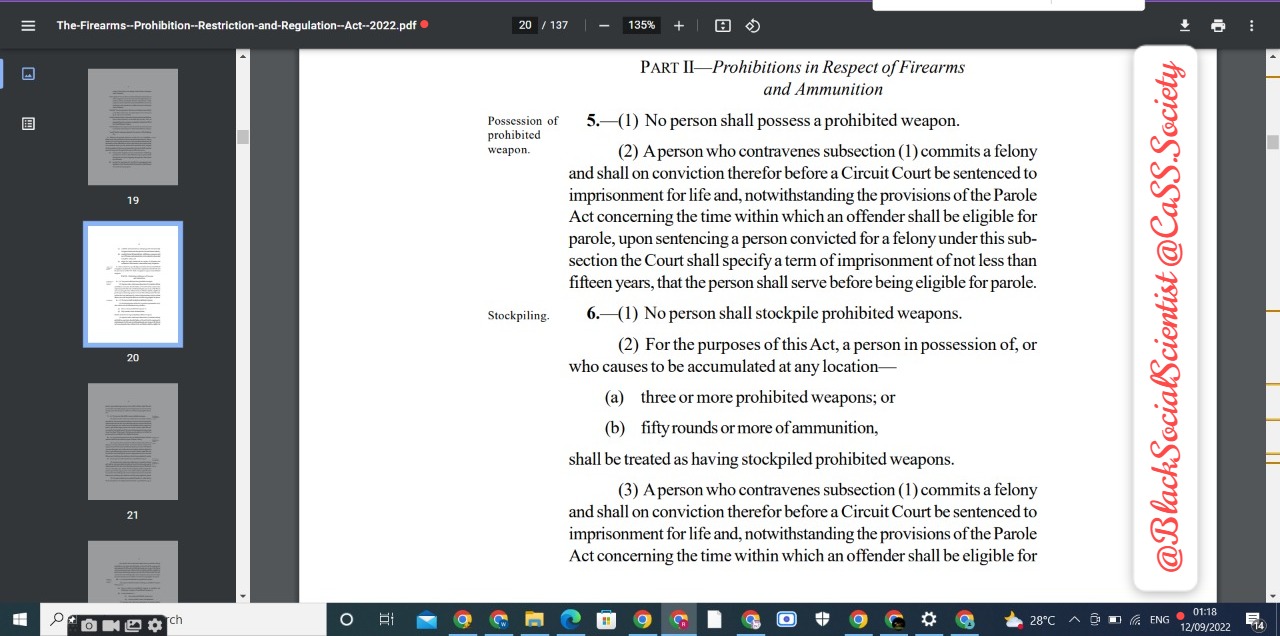Click the PDF file name title
This screenshot has height=636, width=1280.
pyautogui.click(x=236, y=25)
